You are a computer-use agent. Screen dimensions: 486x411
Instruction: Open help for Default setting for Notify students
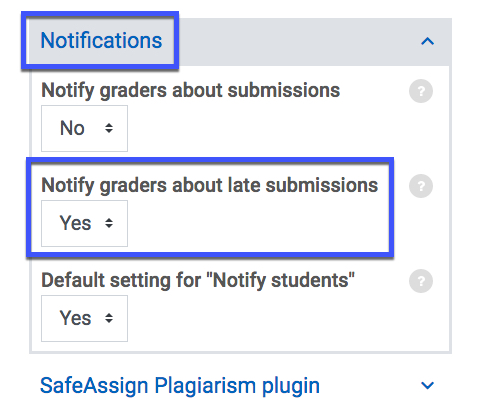421,281
